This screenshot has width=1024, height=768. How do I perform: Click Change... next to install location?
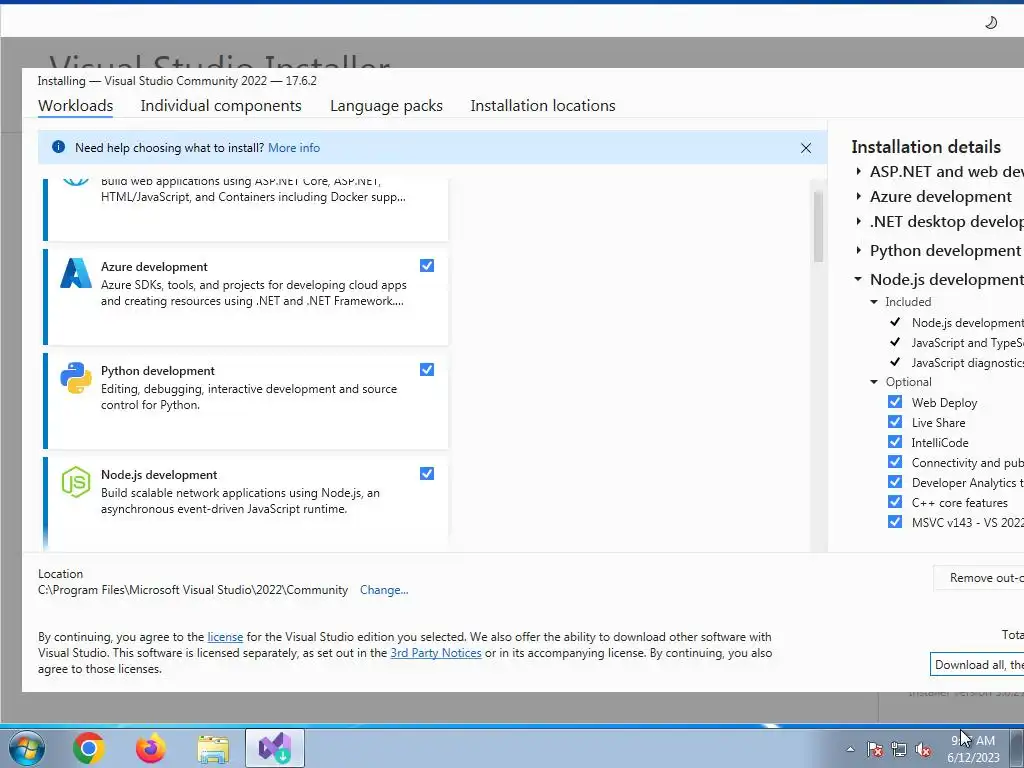click(x=384, y=590)
